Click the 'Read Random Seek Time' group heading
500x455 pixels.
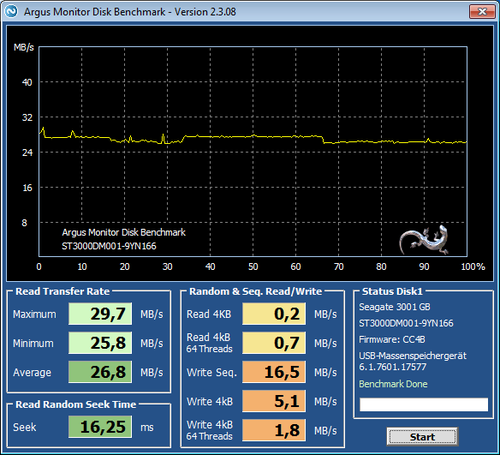click(x=76, y=404)
